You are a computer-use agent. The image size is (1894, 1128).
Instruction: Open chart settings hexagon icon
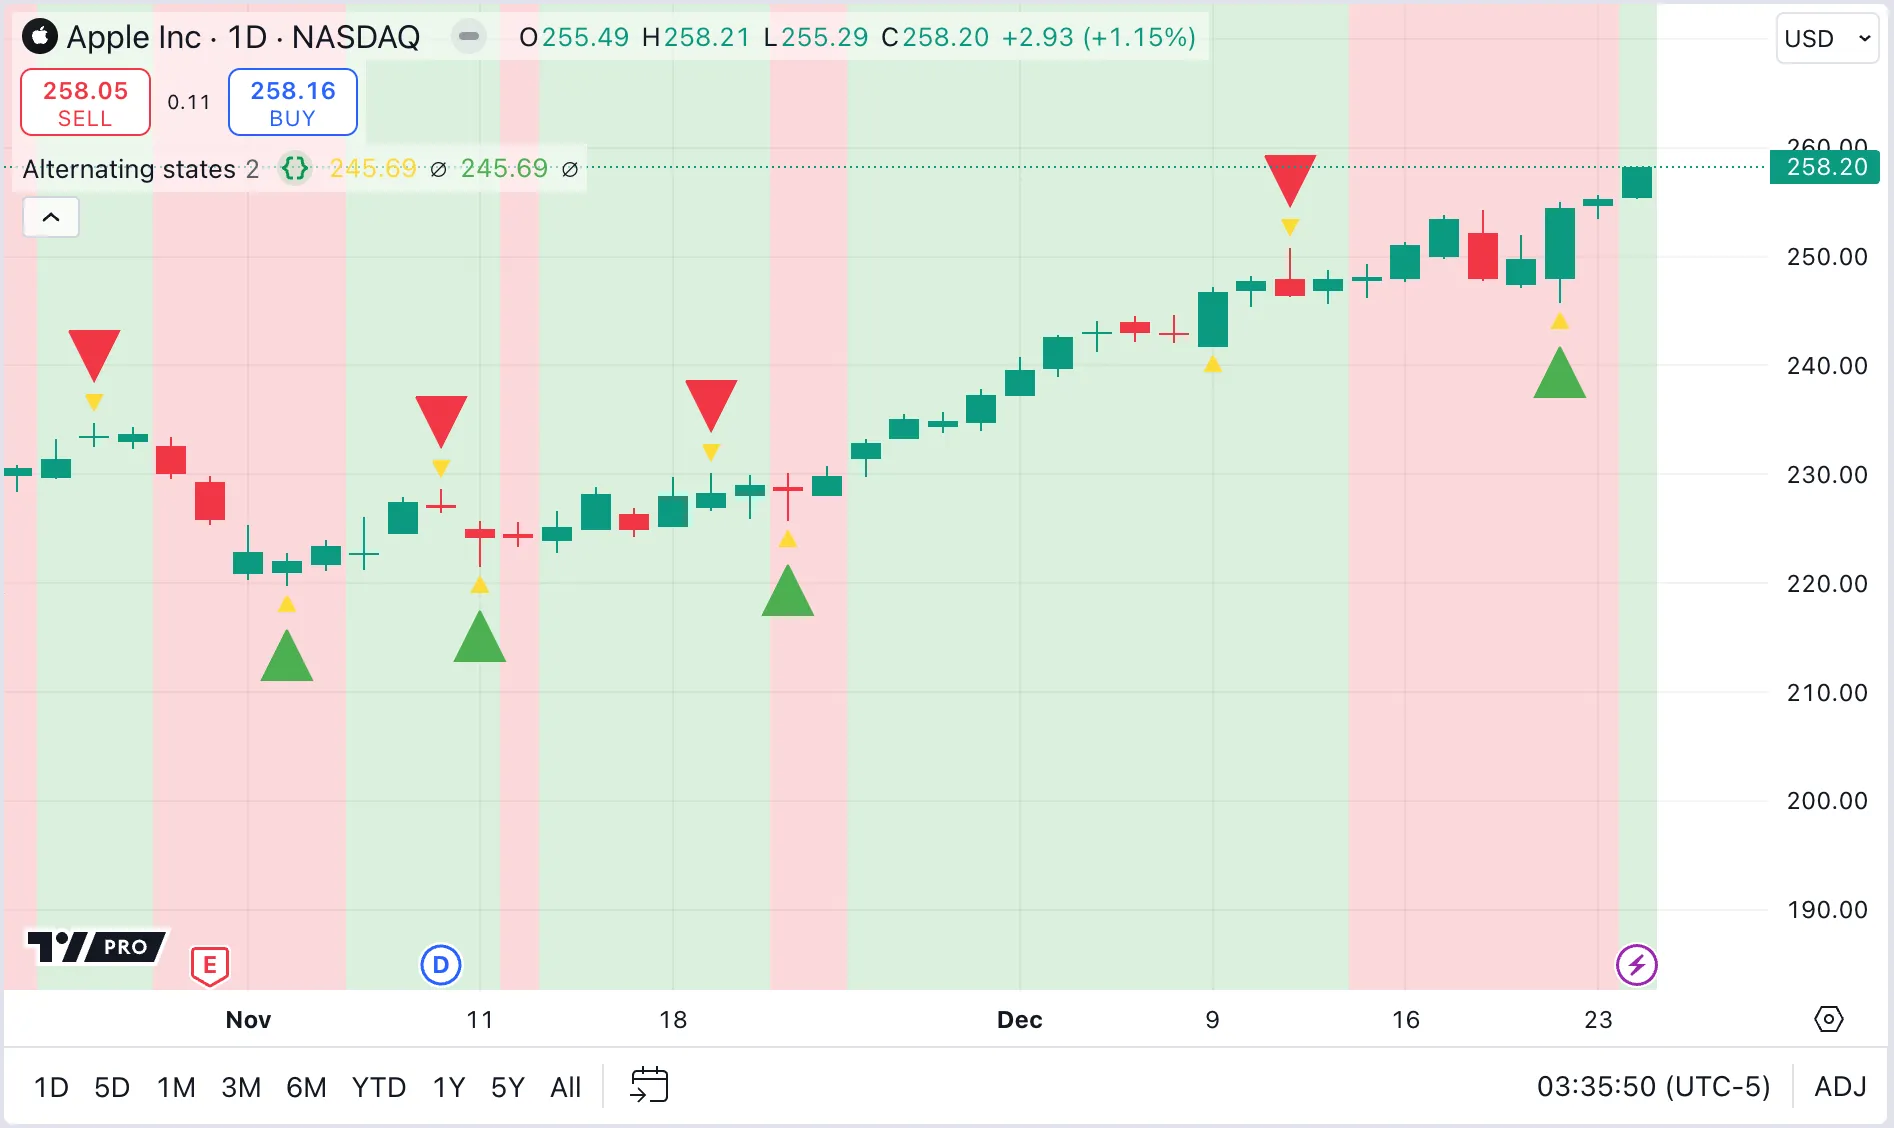coord(1828,1019)
